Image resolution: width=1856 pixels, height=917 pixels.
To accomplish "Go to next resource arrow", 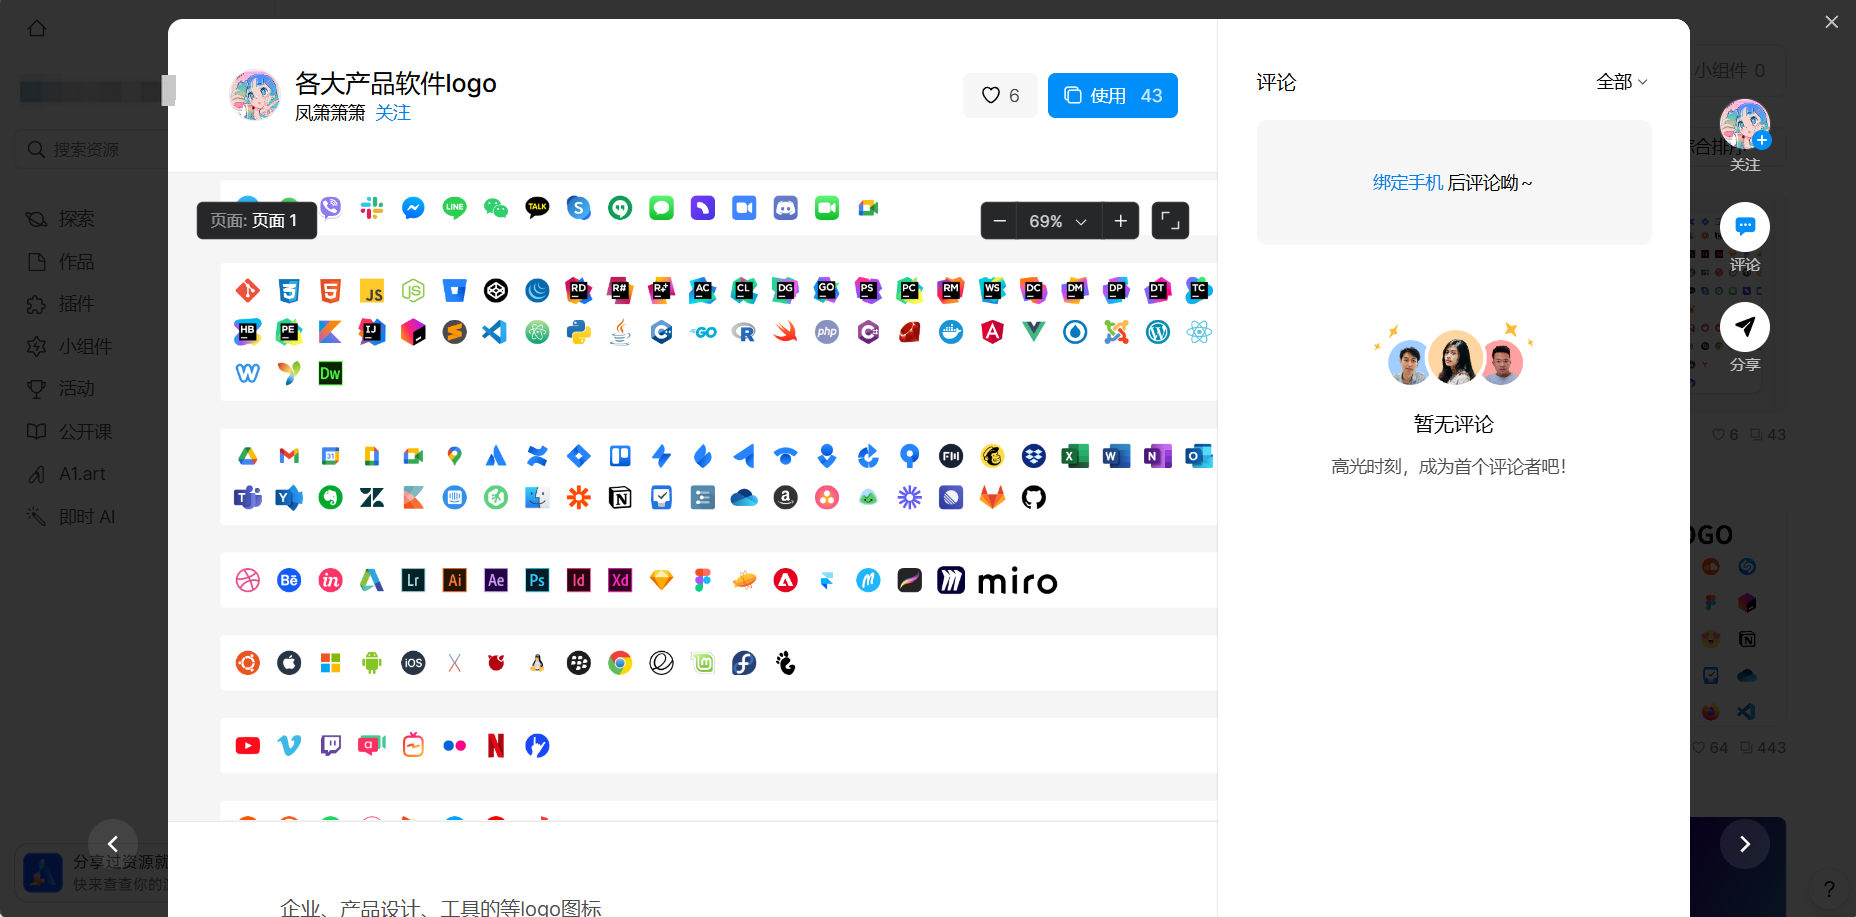I will tap(1745, 844).
